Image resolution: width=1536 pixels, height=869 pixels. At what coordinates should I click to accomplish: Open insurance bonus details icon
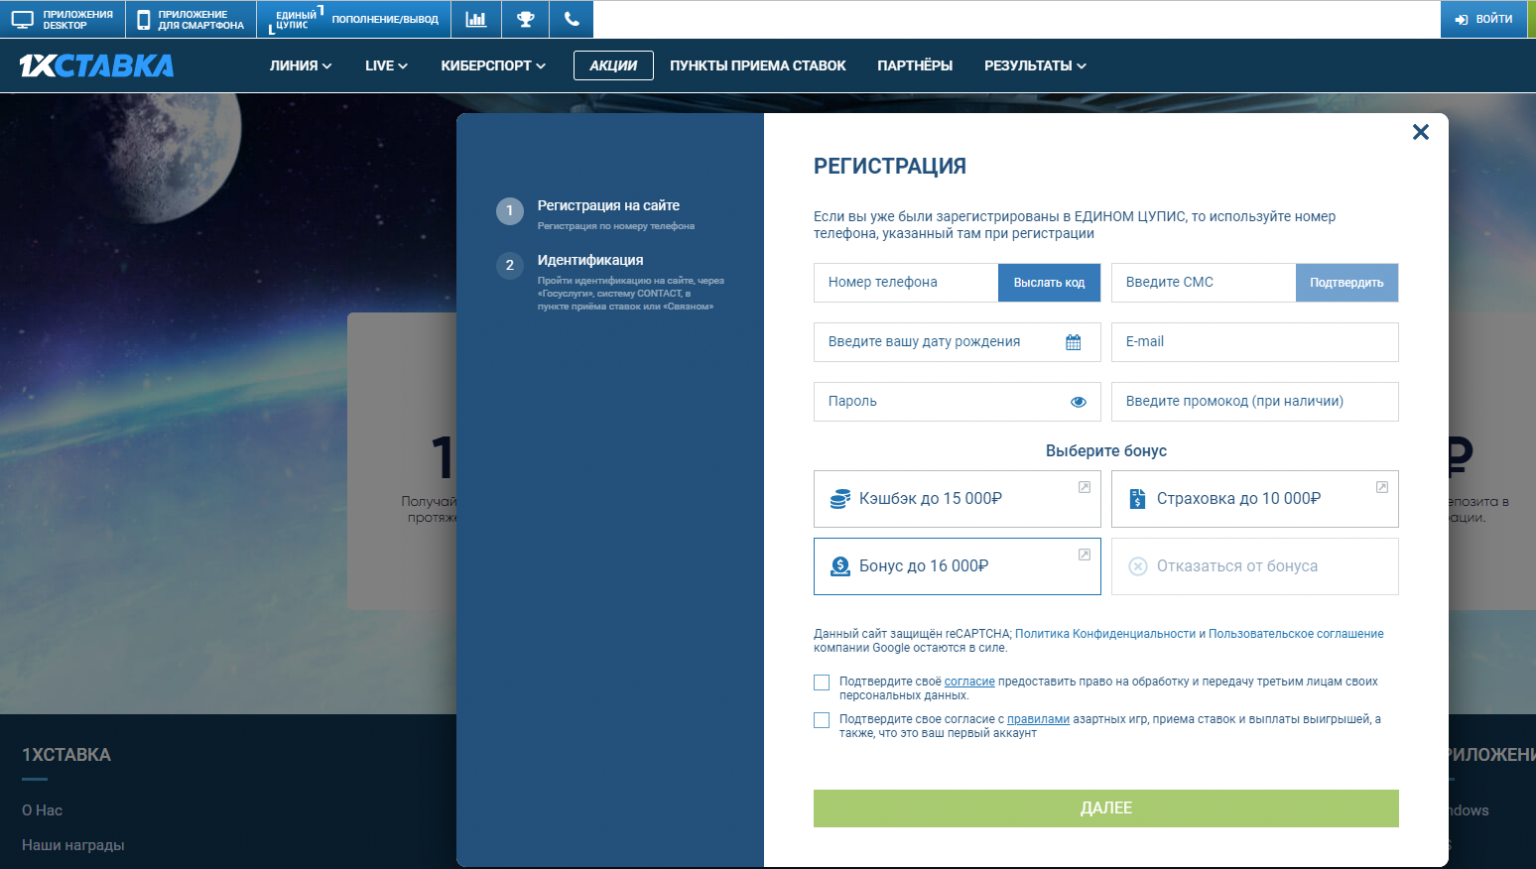coord(1381,487)
